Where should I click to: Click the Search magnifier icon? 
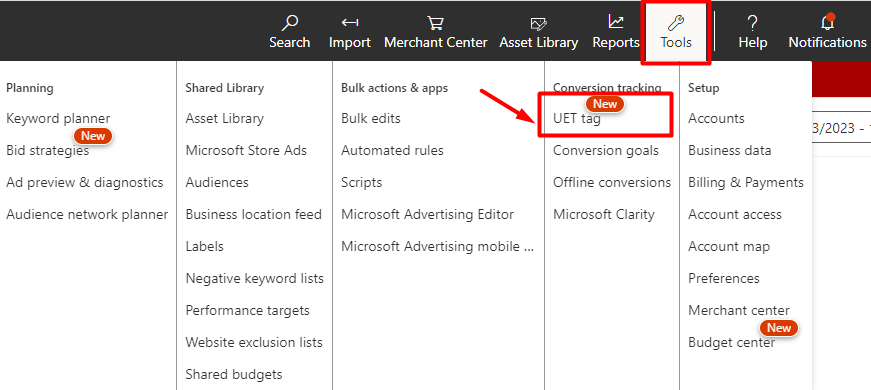[x=289, y=24]
